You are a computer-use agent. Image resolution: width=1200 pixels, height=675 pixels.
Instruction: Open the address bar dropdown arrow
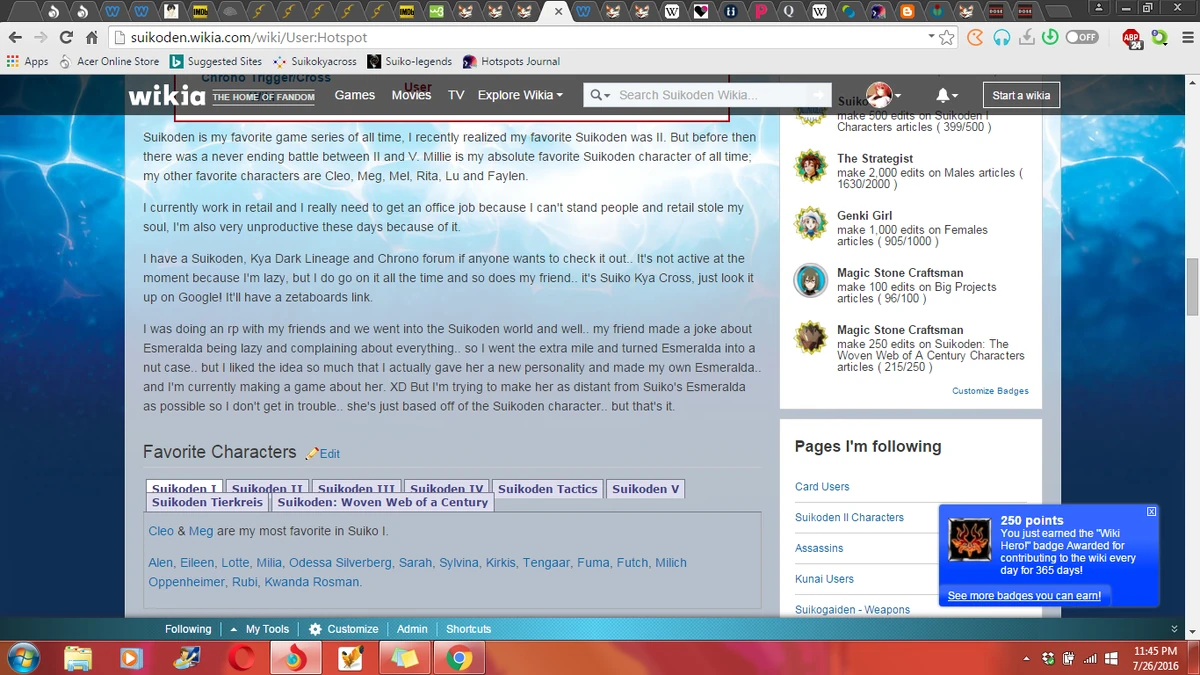click(931, 37)
